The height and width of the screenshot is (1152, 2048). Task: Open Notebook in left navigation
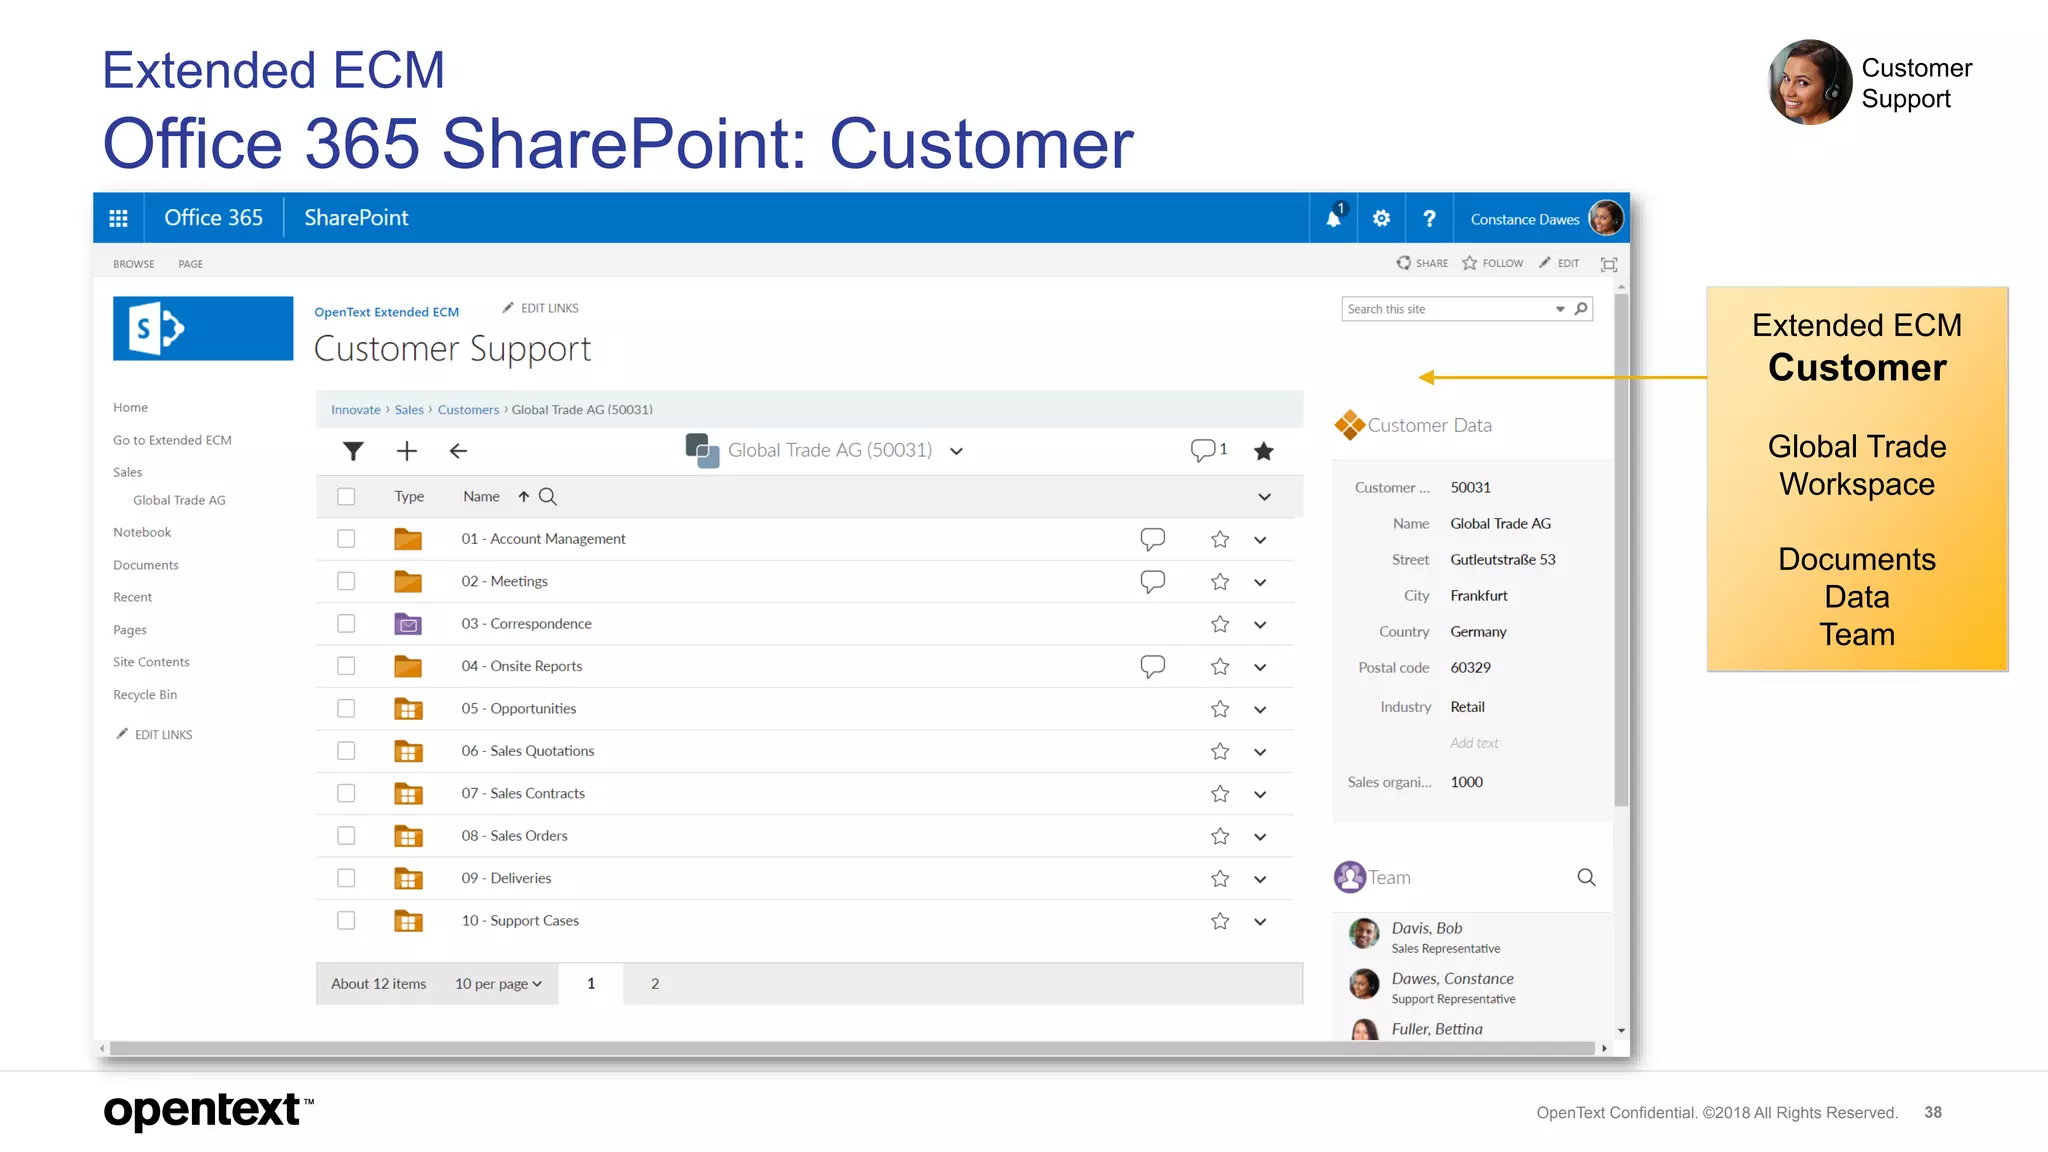click(142, 532)
